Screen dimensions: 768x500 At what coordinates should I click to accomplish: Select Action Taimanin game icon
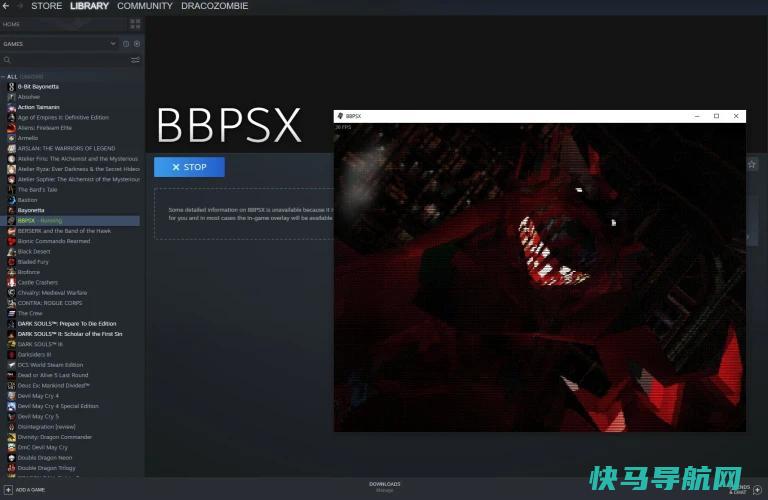[x=11, y=107]
